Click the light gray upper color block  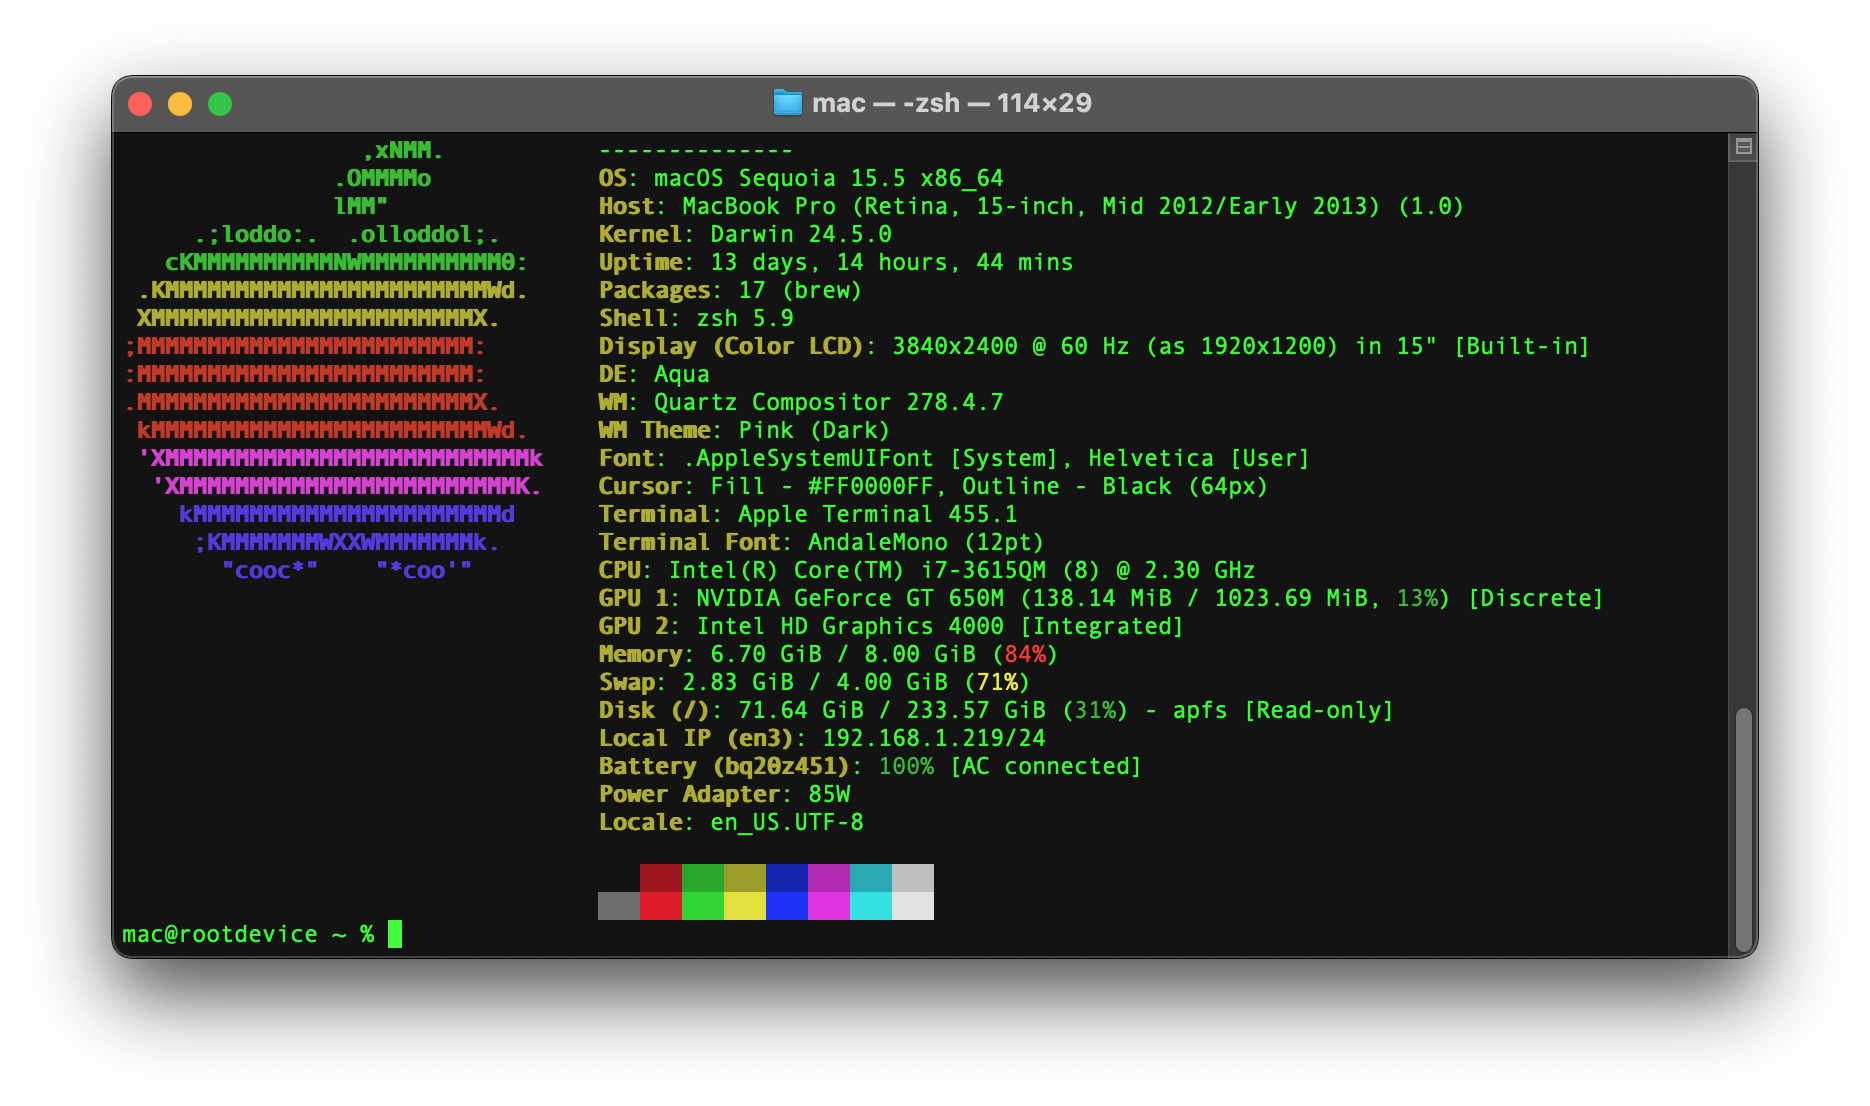pyautogui.click(x=913, y=878)
